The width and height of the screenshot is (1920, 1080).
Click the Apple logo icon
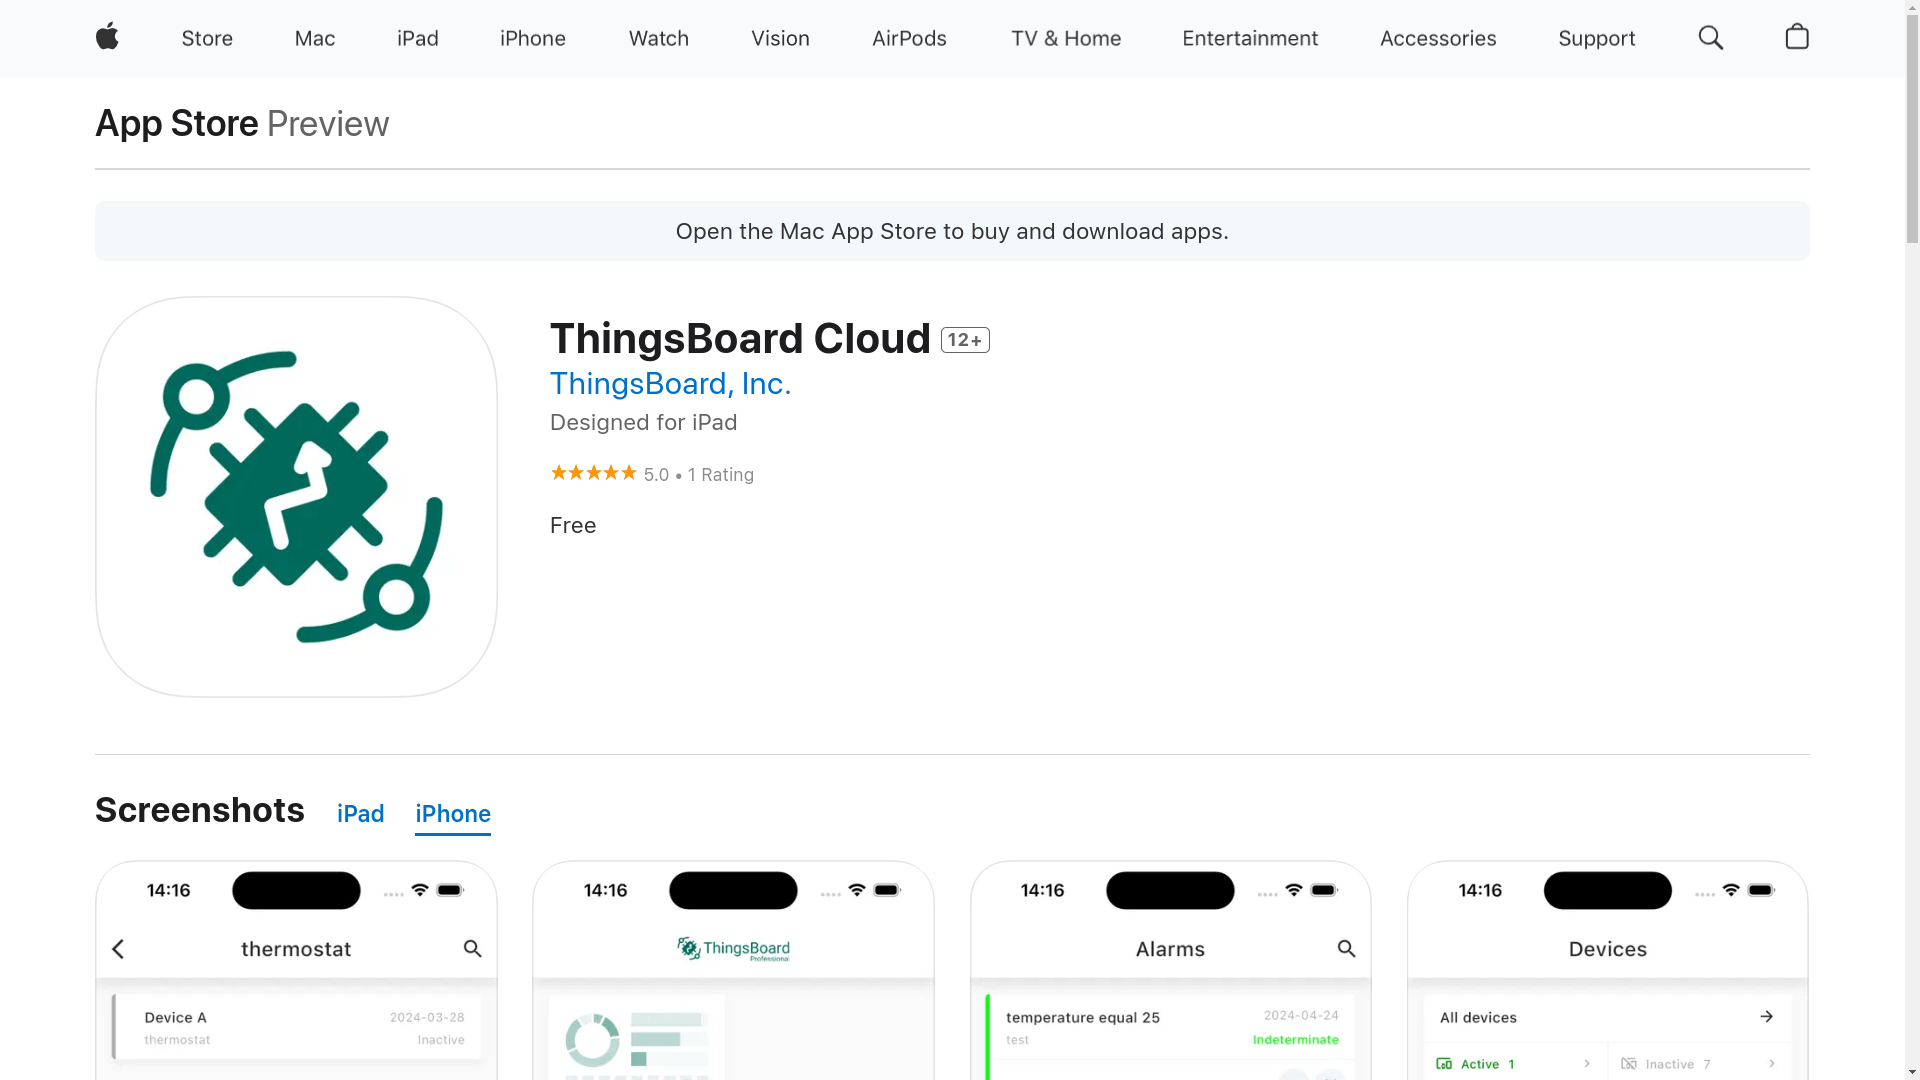(x=107, y=37)
